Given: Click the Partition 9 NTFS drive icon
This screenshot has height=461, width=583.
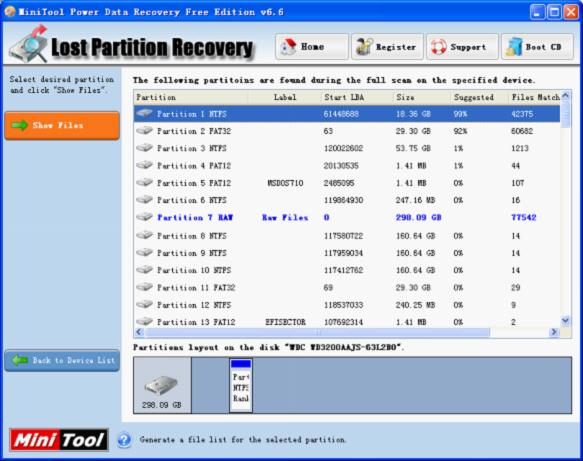Looking at the screenshot, I should [144, 252].
